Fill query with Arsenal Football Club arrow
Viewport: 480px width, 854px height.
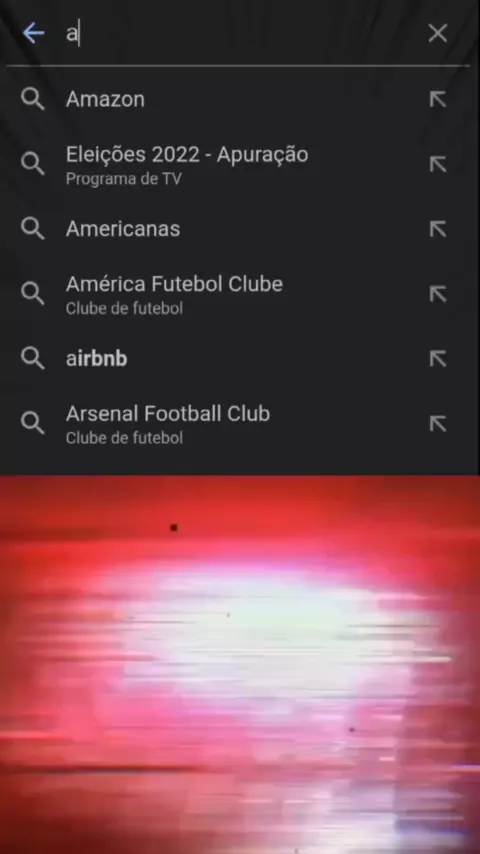[x=438, y=423]
